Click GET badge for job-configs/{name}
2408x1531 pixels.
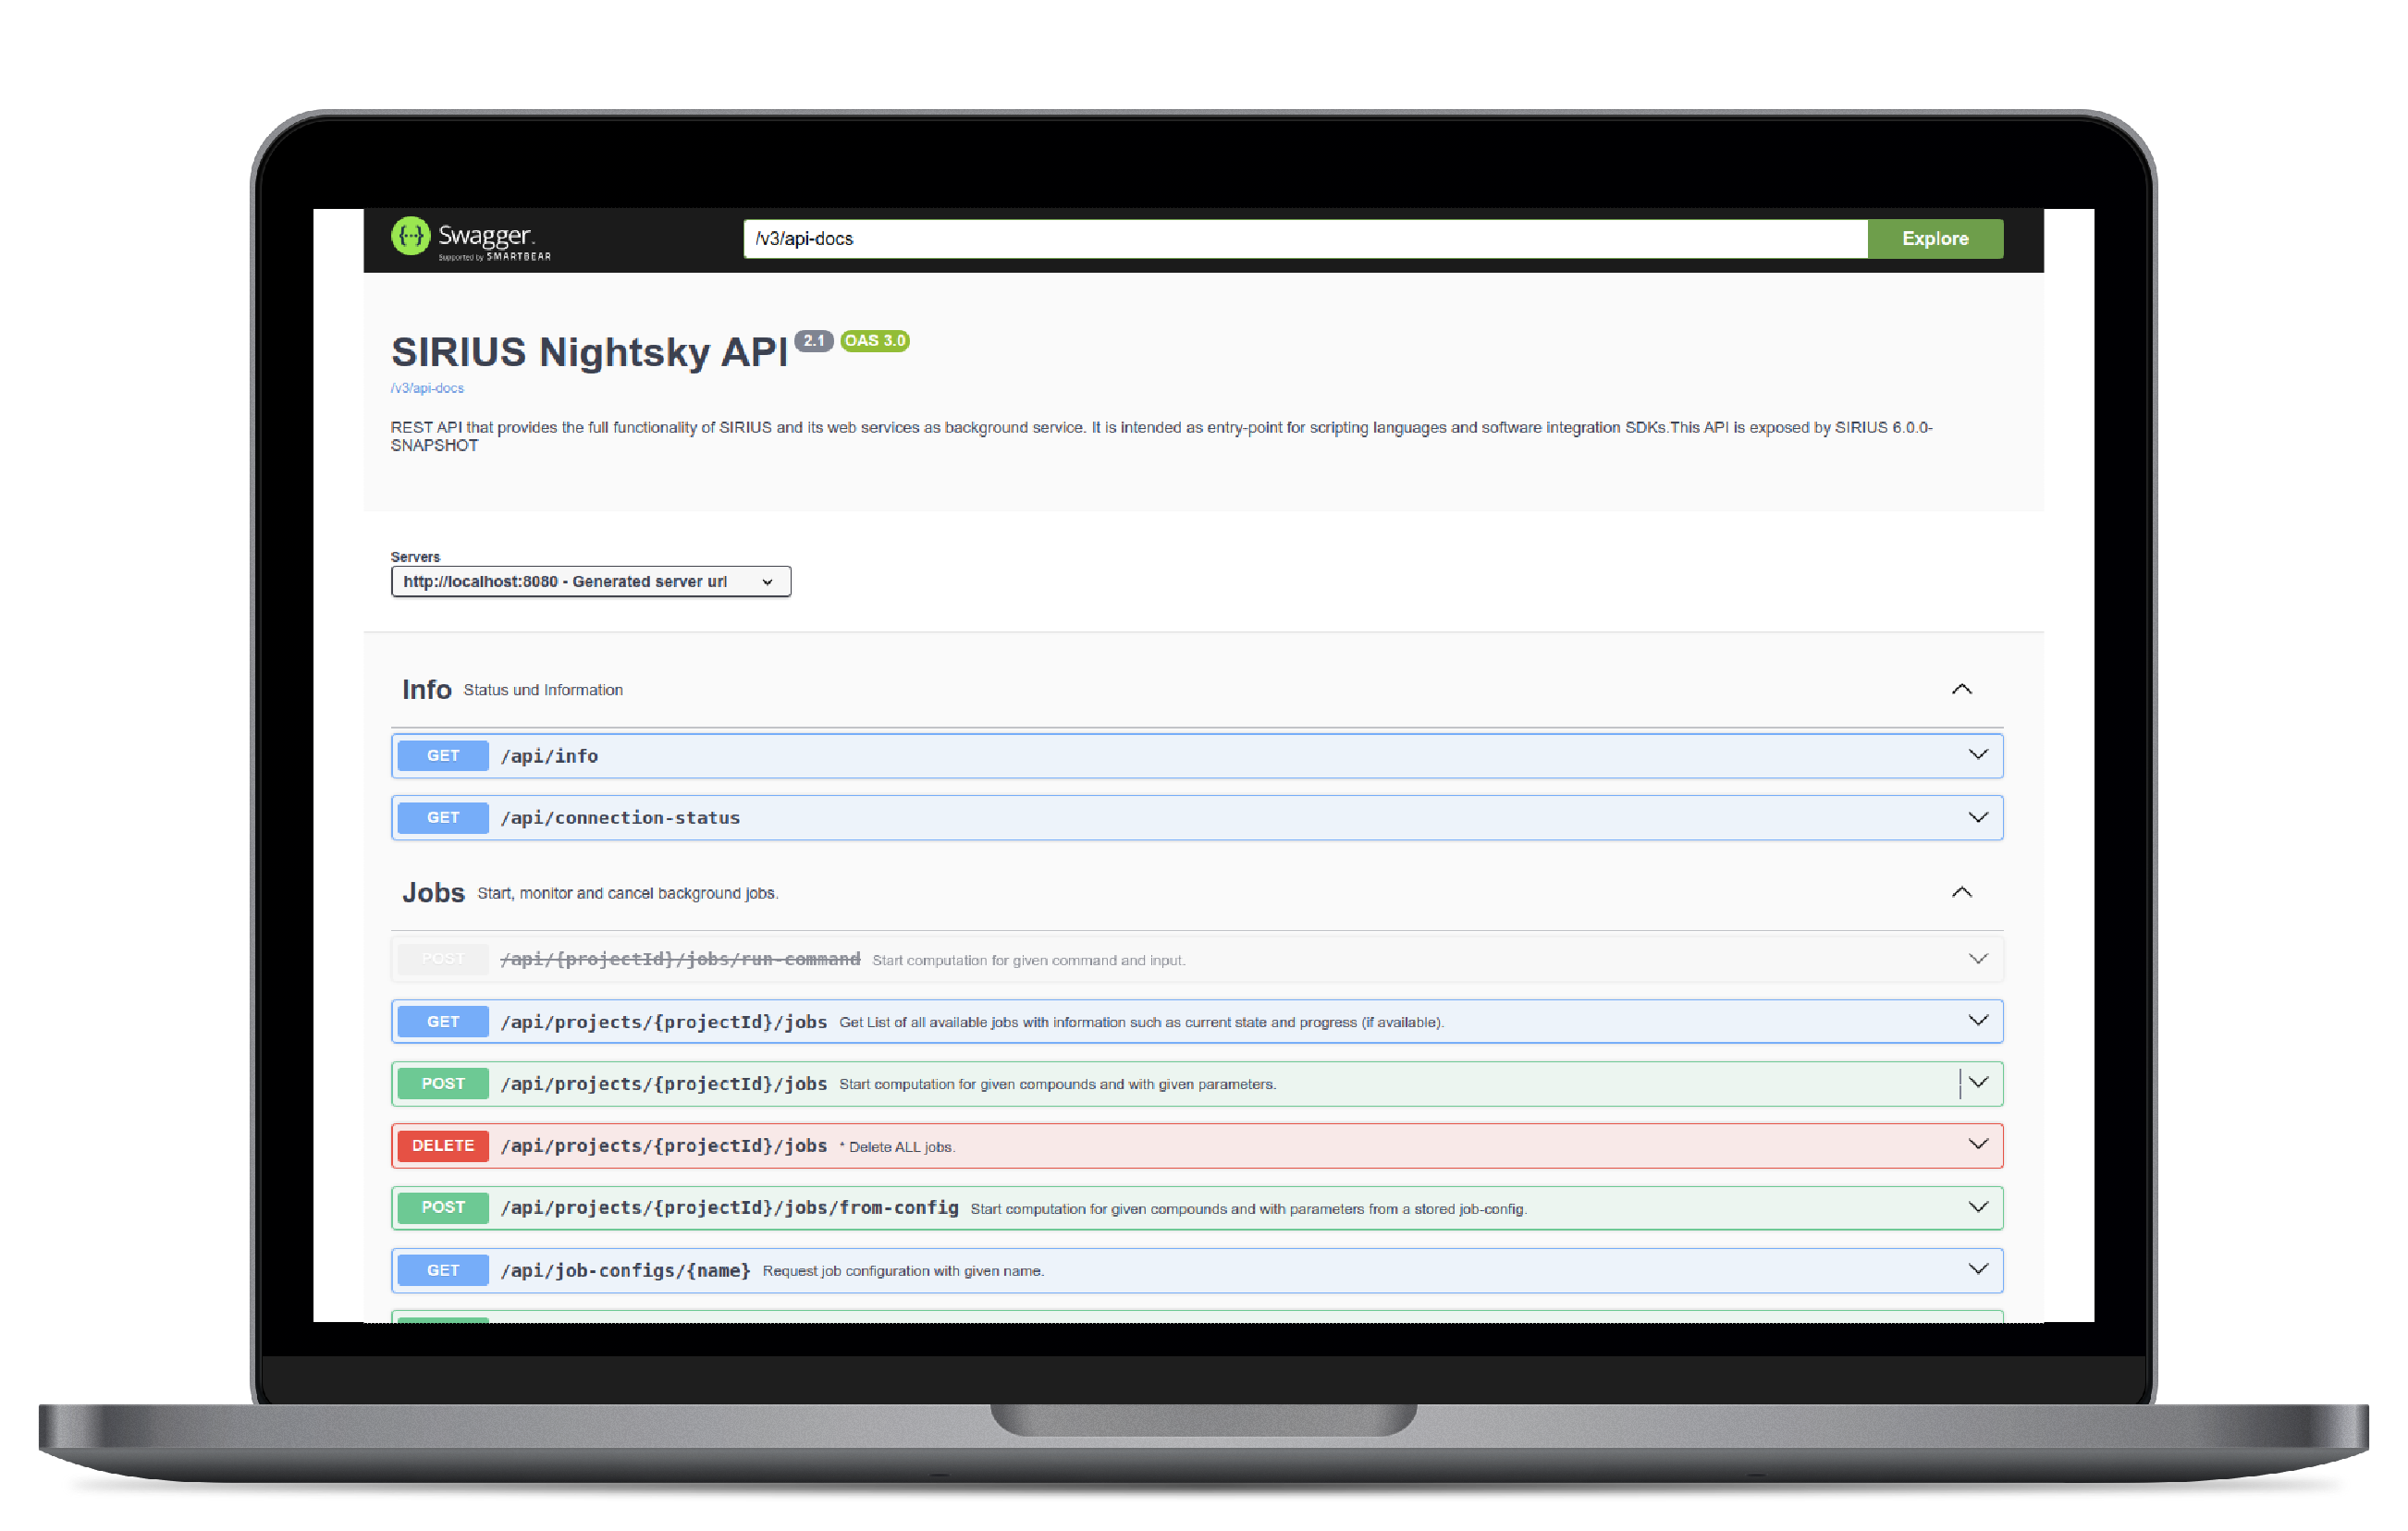click(443, 1271)
